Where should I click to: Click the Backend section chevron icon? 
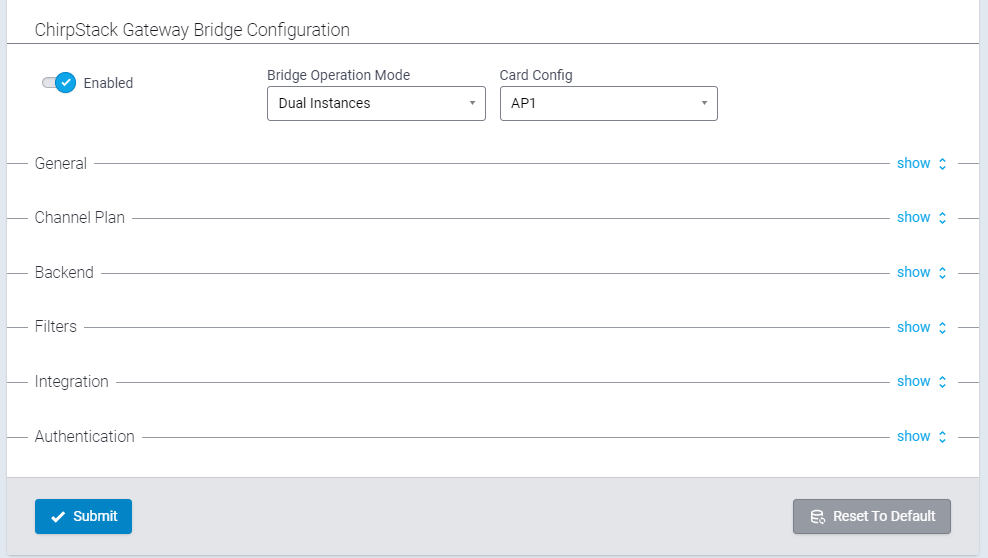[x=943, y=273]
